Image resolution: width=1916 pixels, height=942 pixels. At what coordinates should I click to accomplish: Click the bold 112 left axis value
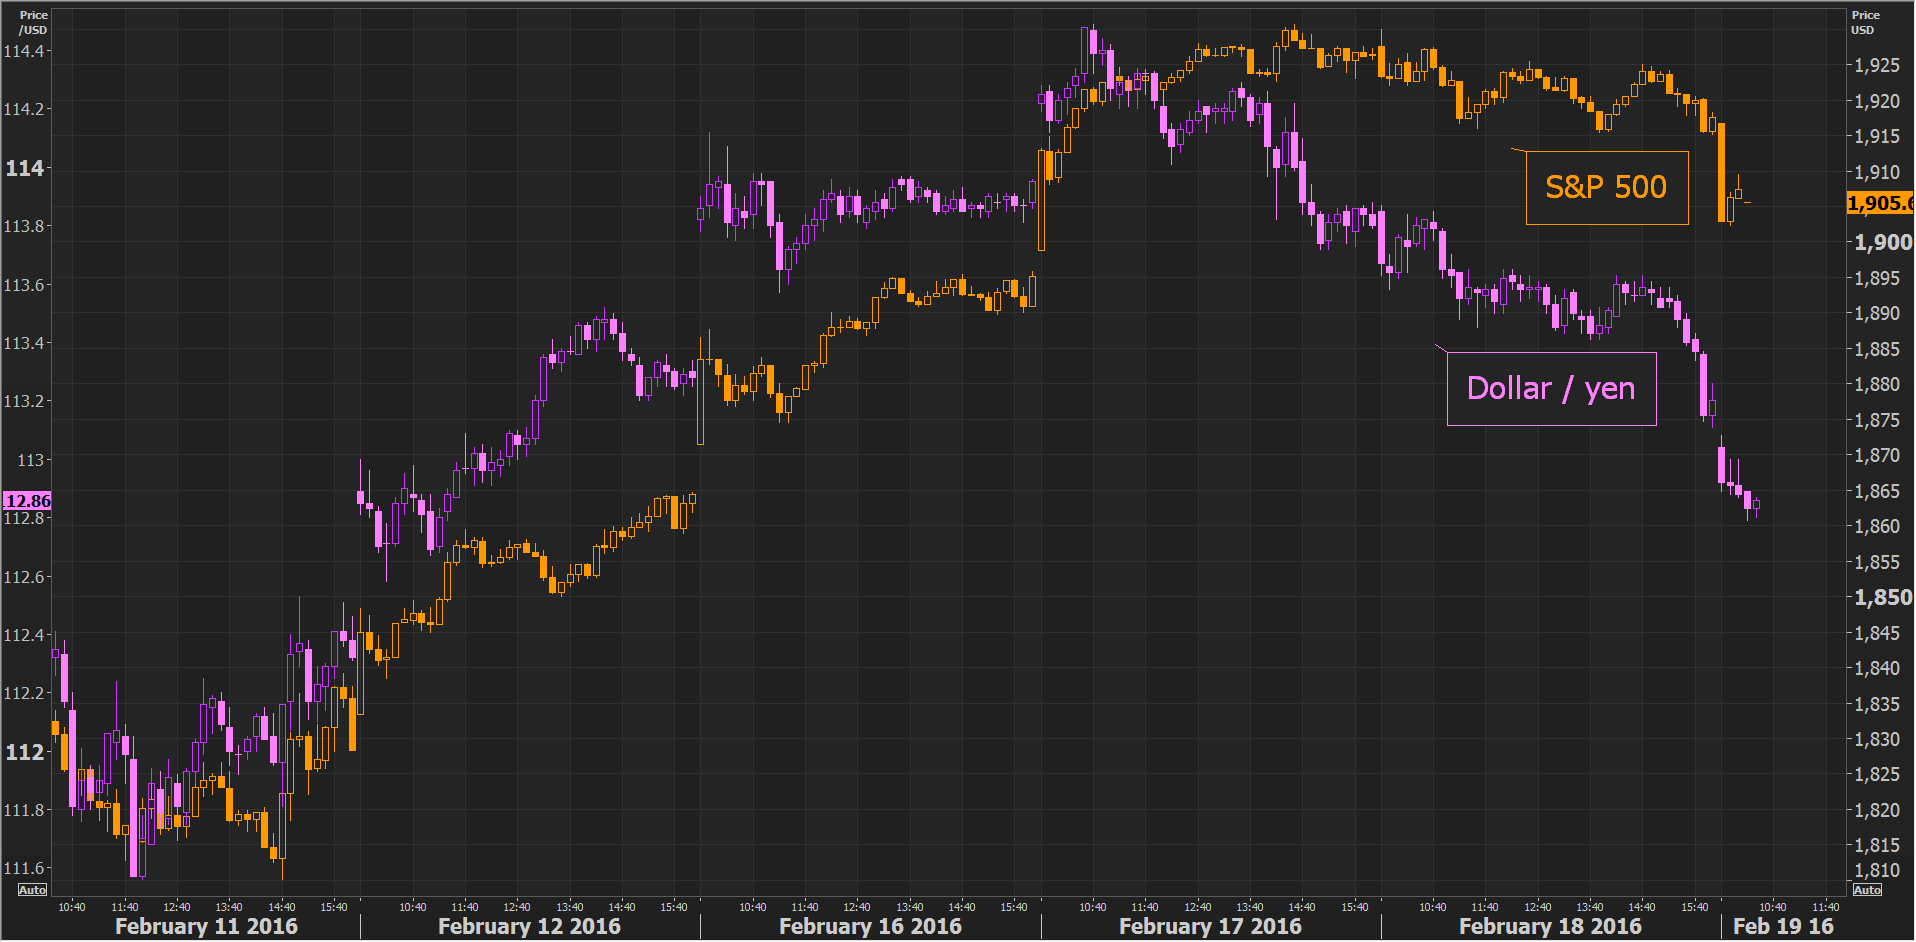coord(25,752)
